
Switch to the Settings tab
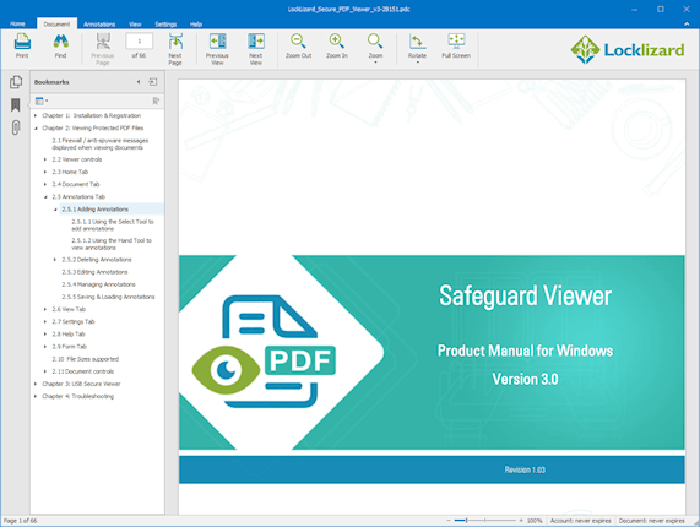point(166,24)
